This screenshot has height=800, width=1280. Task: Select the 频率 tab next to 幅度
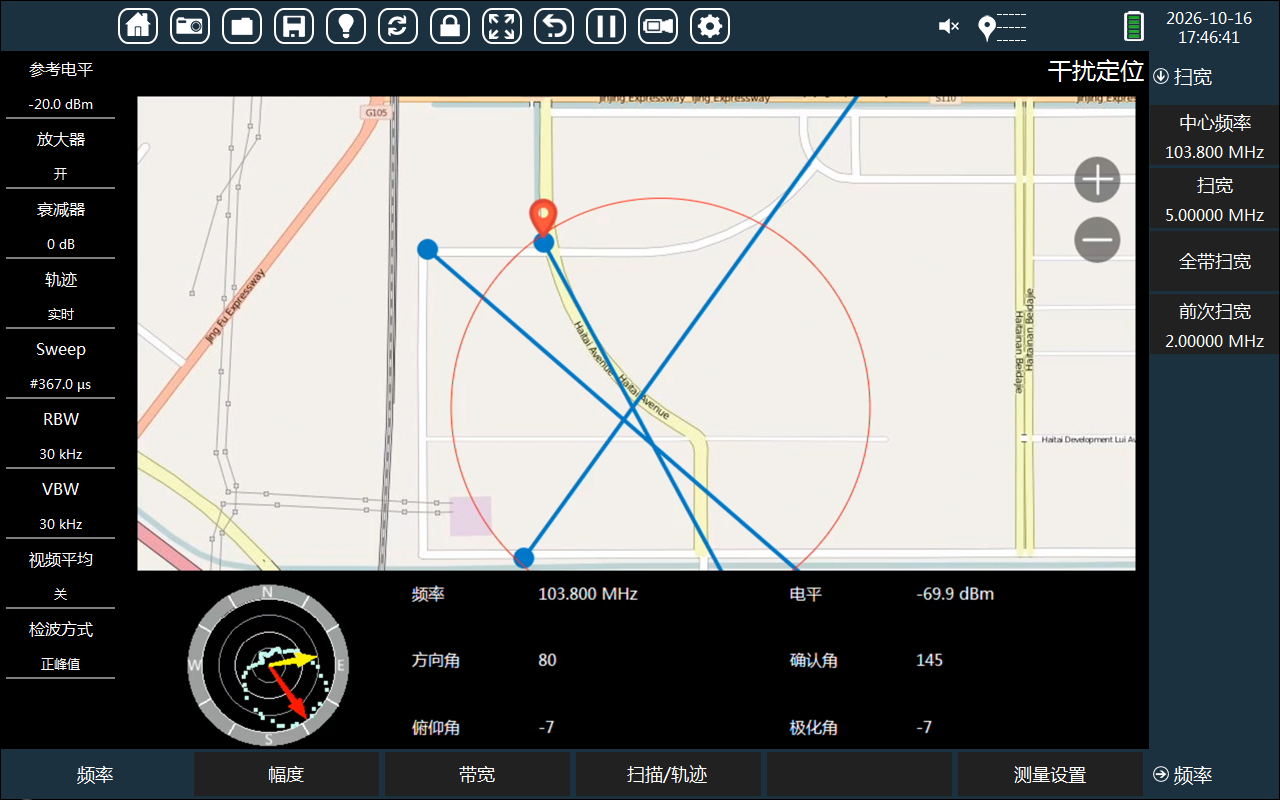(x=95, y=775)
